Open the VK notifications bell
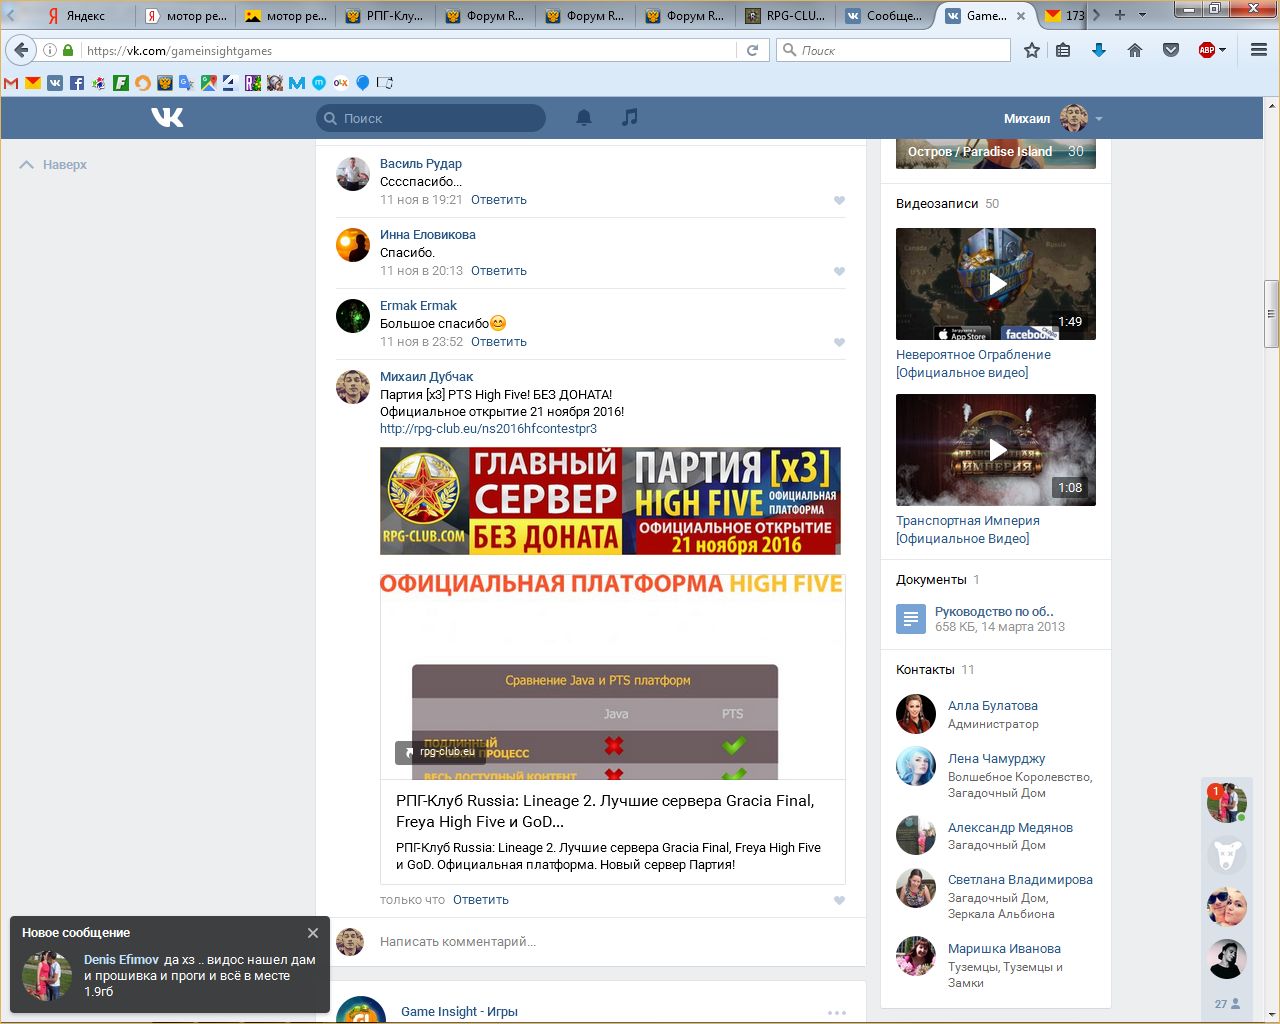 pyautogui.click(x=584, y=118)
